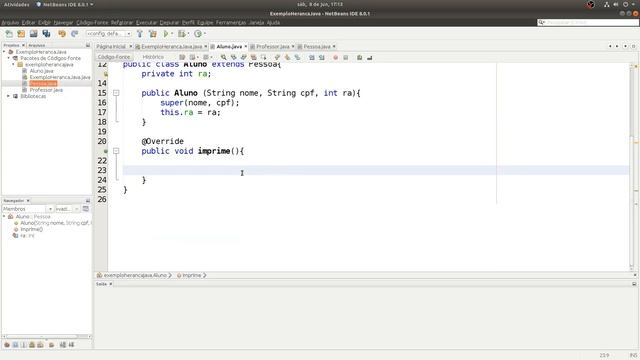The height and width of the screenshot is (360, 640).
Task: Click the Stop Macro Recording icon
Action: coord(346,58)
